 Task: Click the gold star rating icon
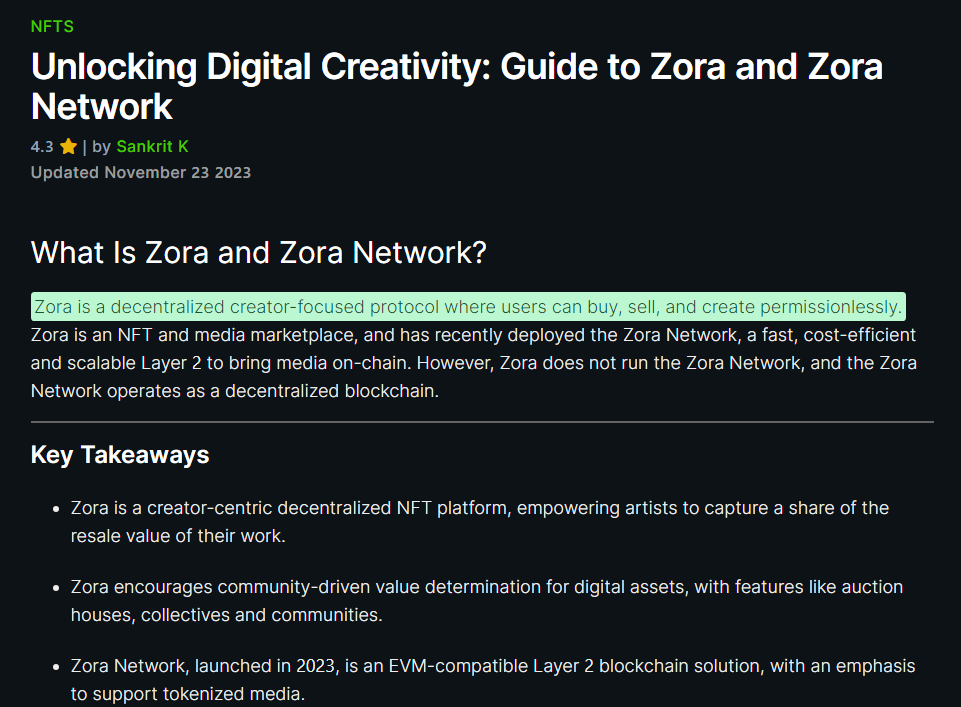click(69, 146)
